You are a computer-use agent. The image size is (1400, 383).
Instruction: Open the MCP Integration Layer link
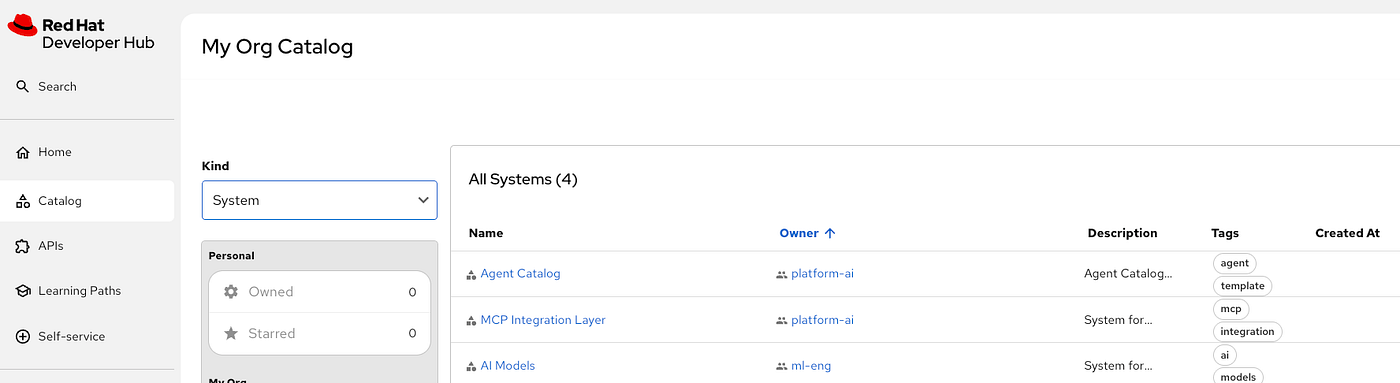(543, 321)
